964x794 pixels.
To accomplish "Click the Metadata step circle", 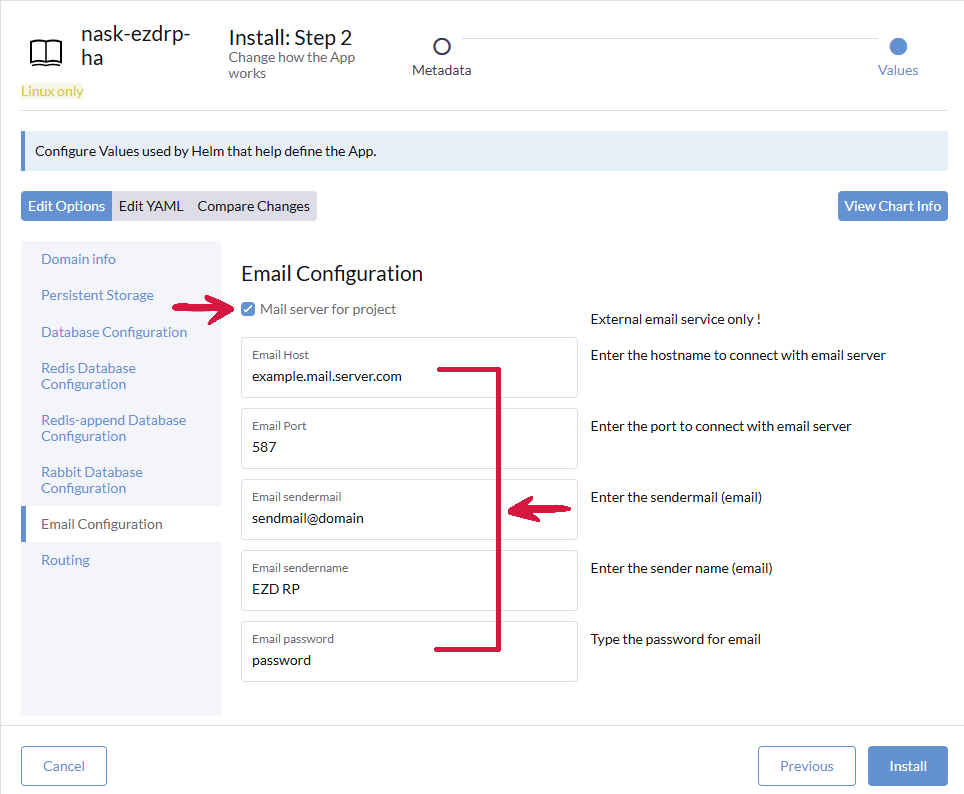I will pos(442,46).
